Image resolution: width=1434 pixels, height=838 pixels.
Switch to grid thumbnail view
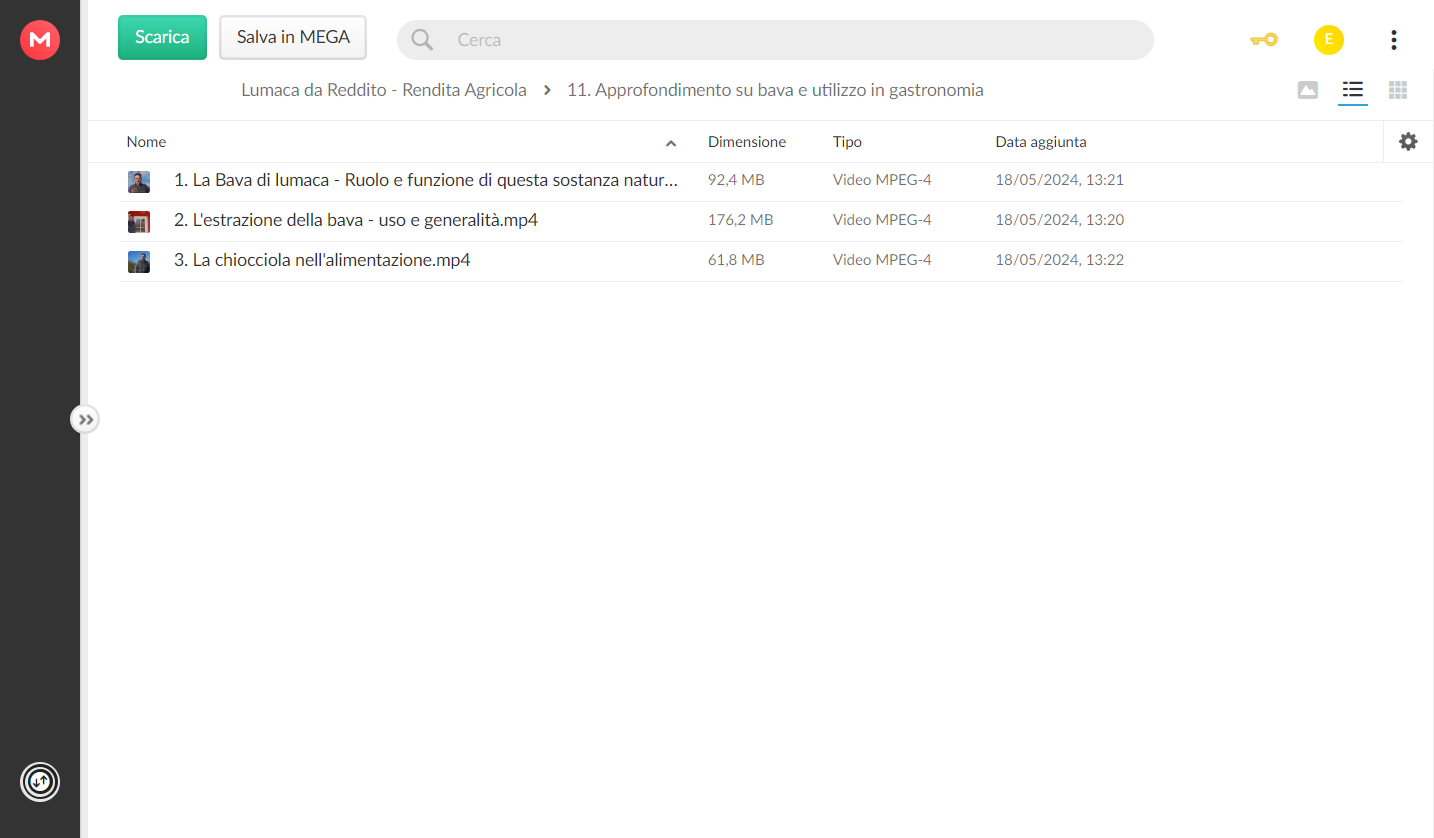[1398, 90]
